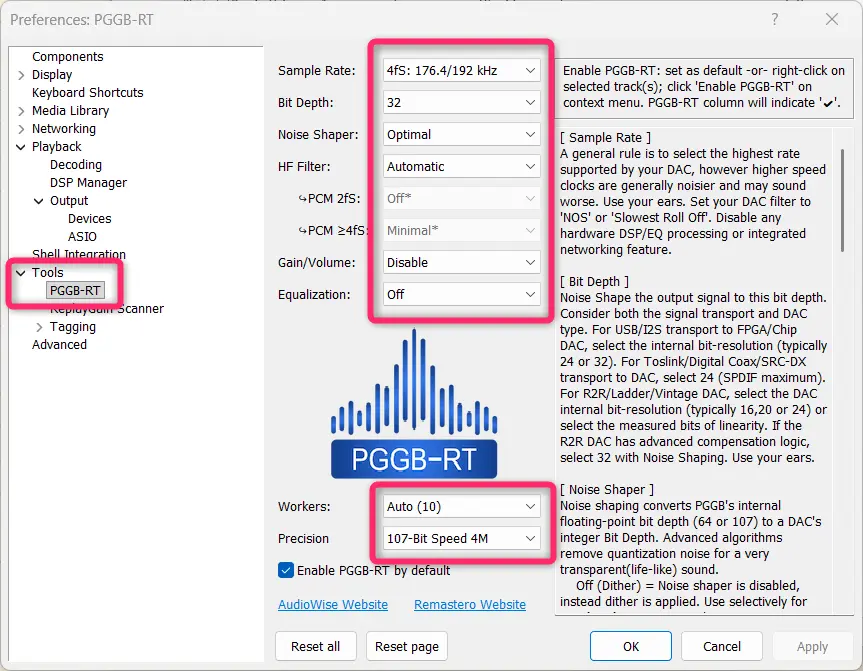Open the Precision dropdown
Screen dimensions: 863x671
pyautogui.click(x=461, y=539)
